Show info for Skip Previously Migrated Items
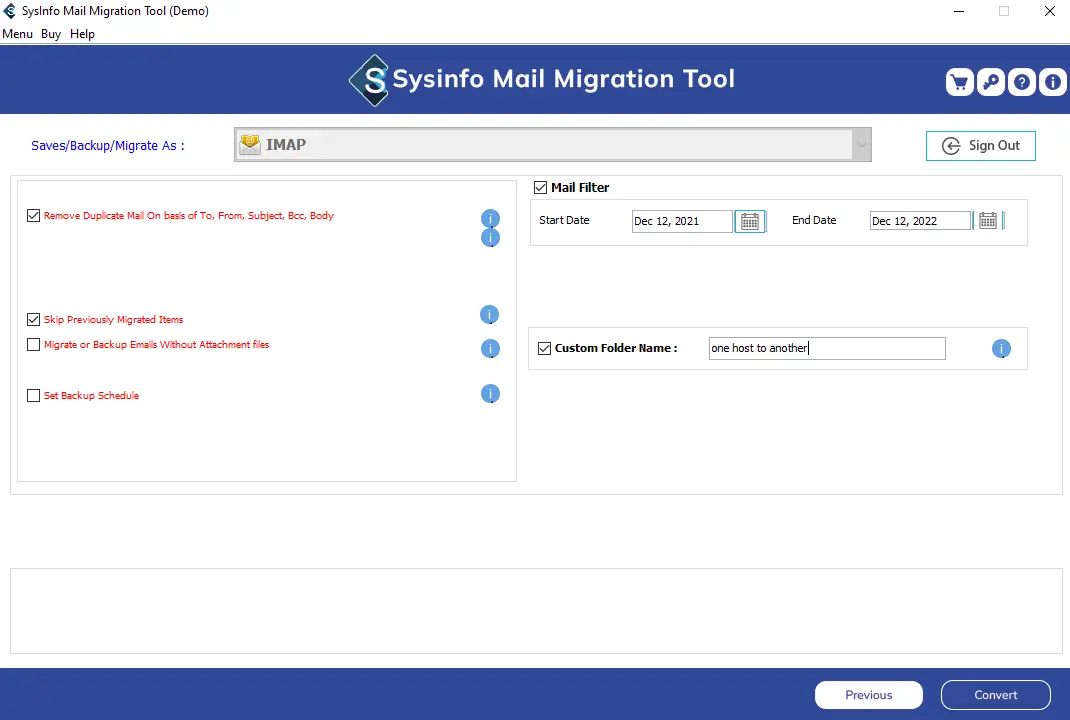This screenshot has height=720, width=1070. pyautogui.click(x=489, y=315)
